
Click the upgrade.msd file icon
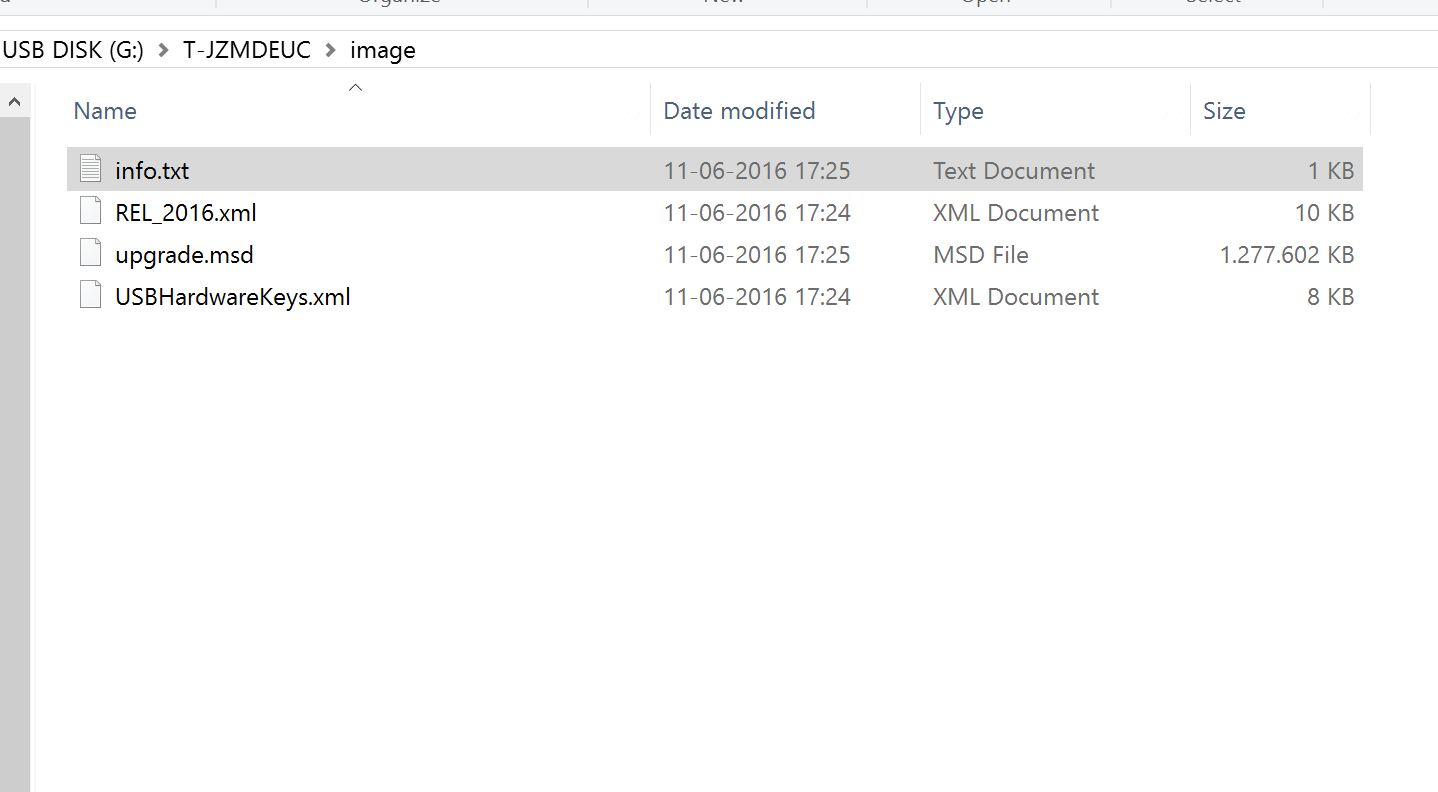pyautogui.click(x=90, y=254)
